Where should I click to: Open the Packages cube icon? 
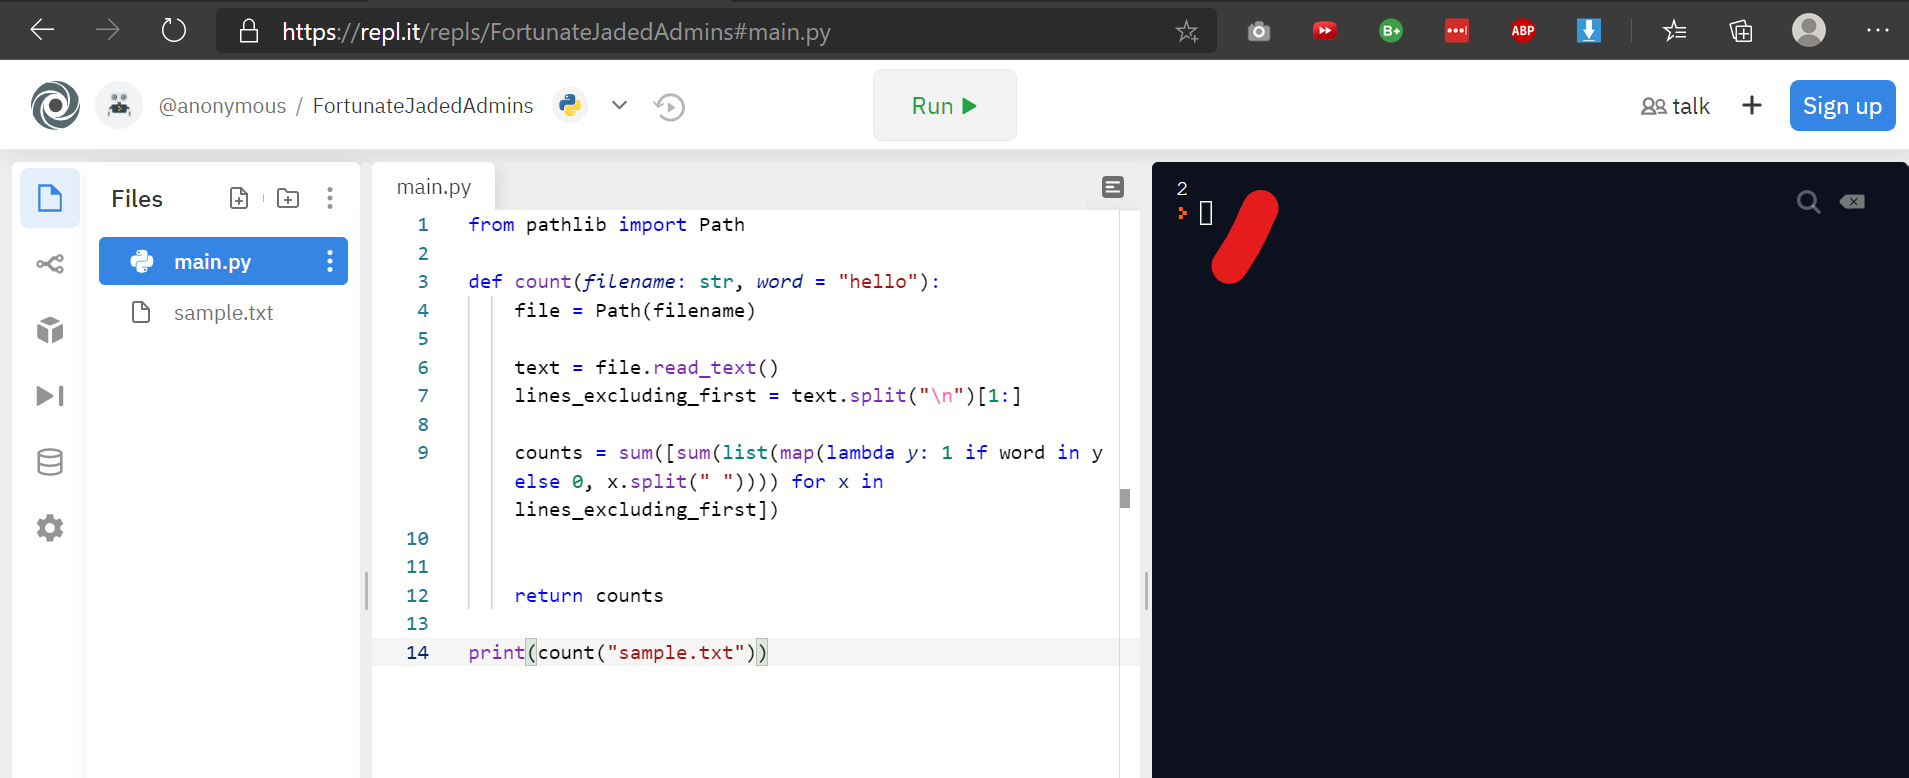pos(50,330)
